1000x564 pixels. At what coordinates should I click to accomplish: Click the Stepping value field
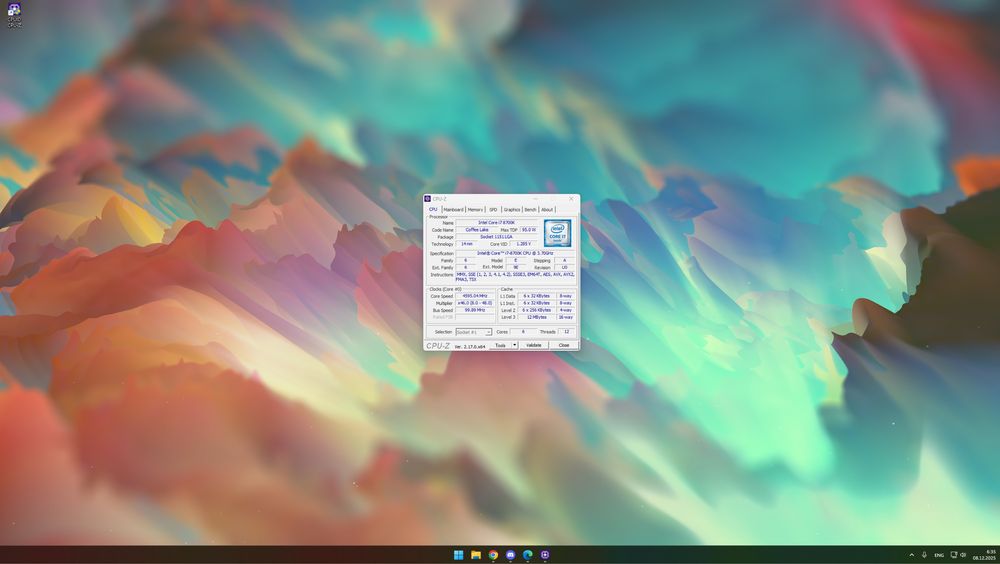tap(564, 260)
